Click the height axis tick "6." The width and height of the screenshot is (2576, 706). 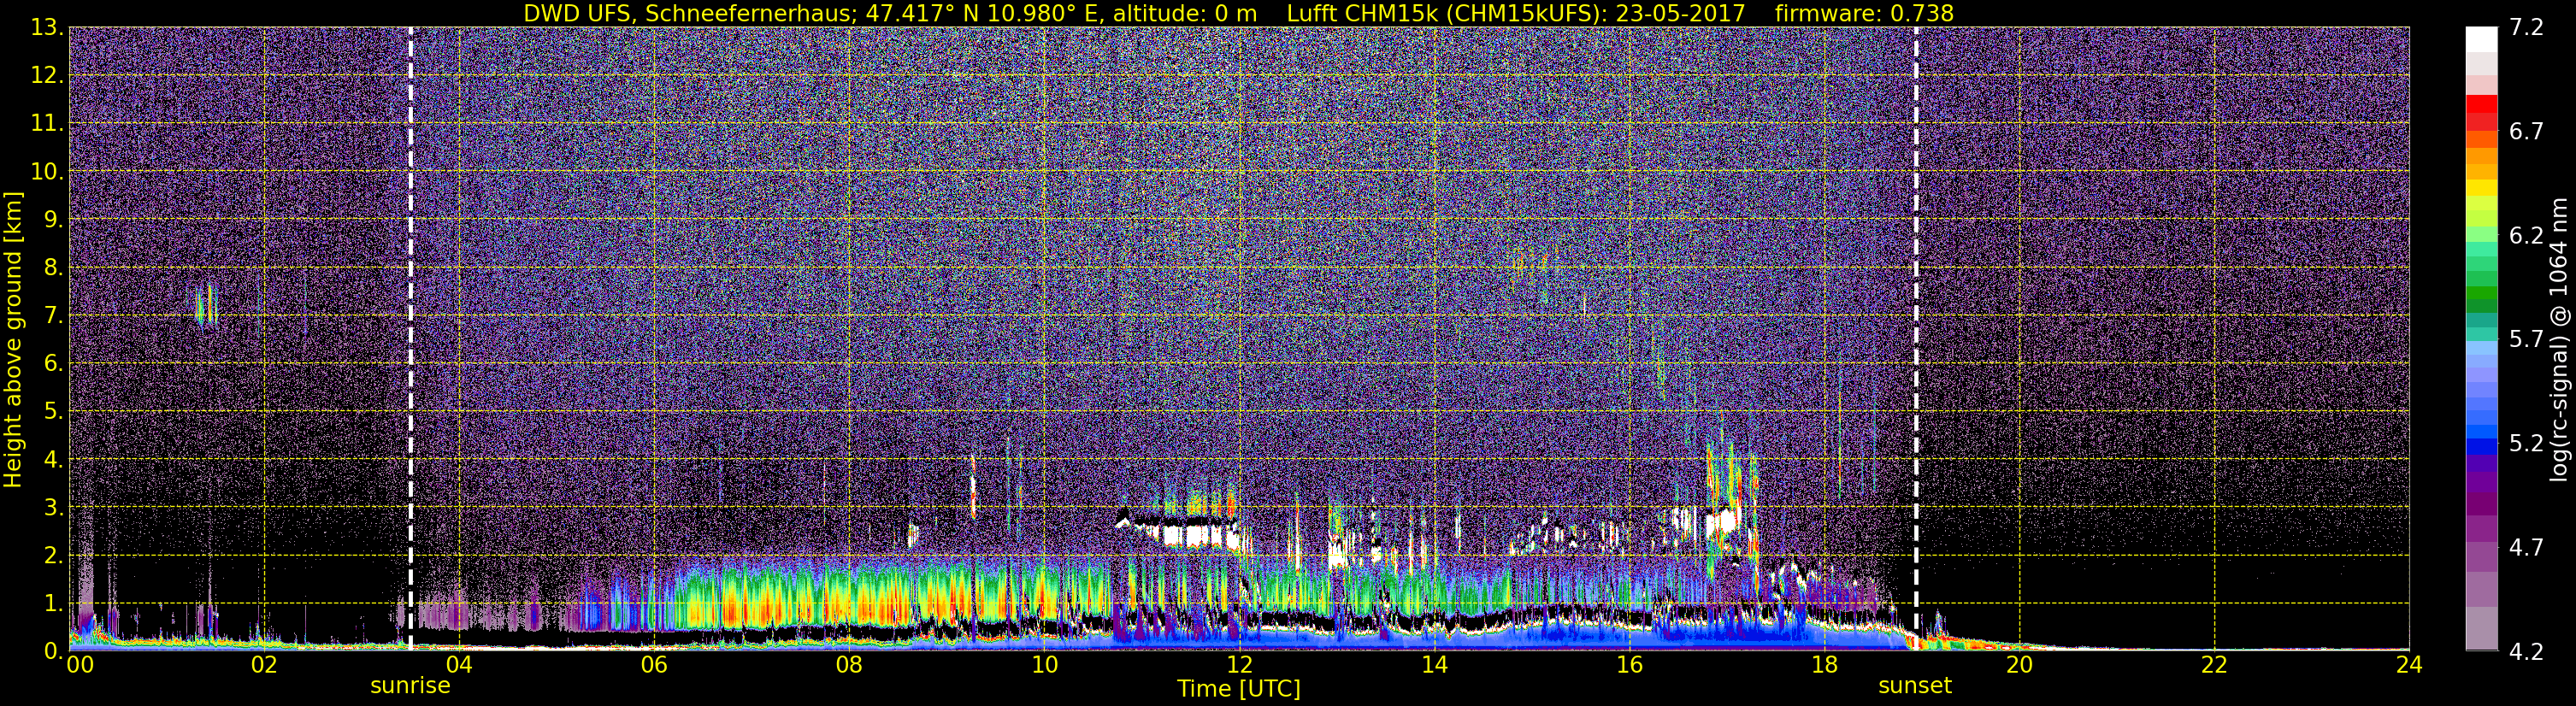pos(52,364)
